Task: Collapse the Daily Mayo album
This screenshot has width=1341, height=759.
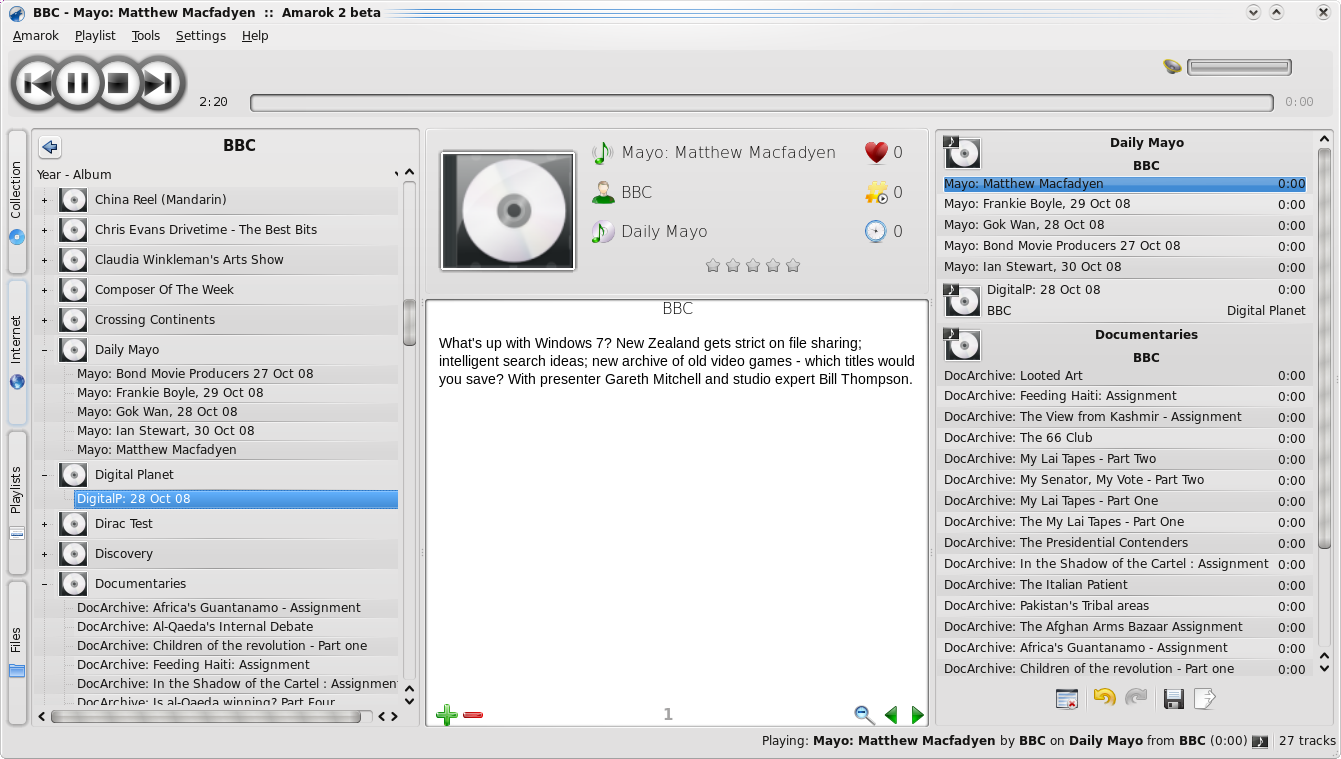Action: [x=44, y=350]
